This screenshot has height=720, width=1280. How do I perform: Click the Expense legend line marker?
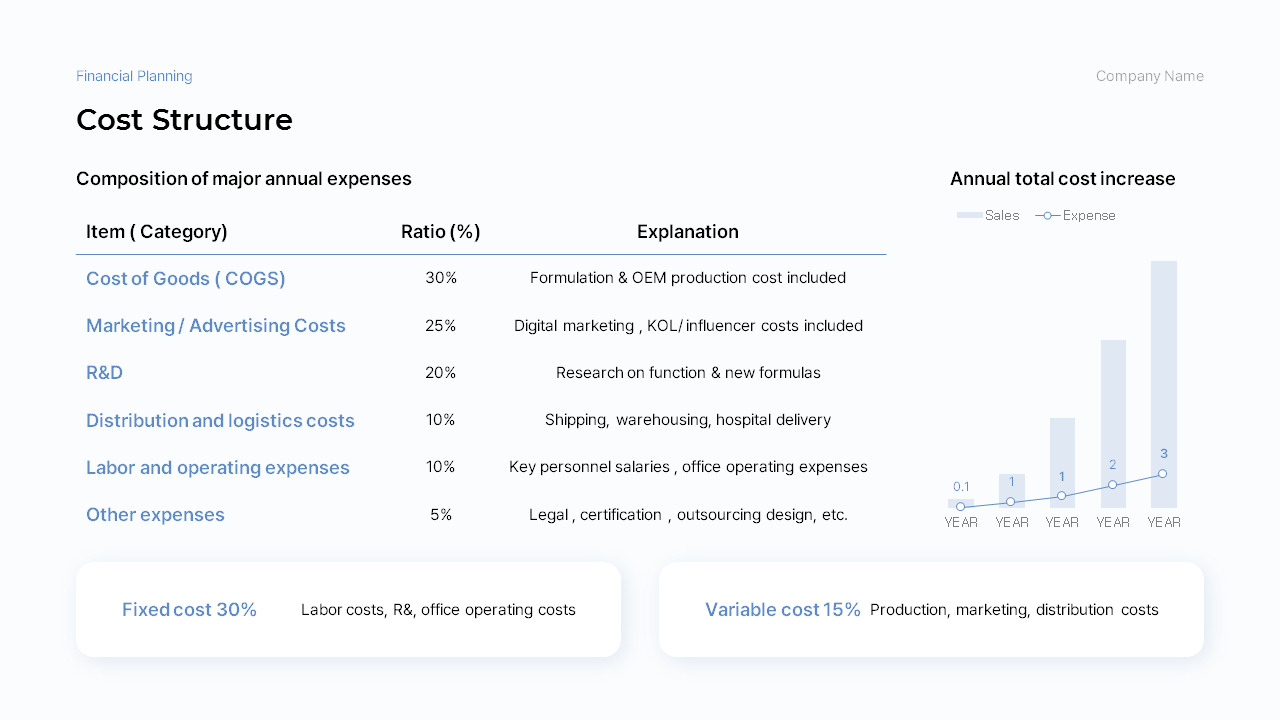click(1047, 215)
